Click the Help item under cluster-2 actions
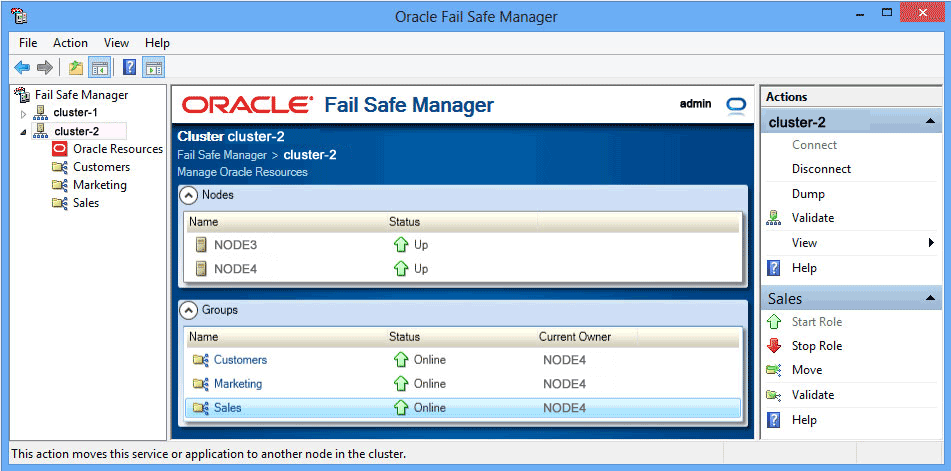951x471 pixels. (x=804, y=268)
